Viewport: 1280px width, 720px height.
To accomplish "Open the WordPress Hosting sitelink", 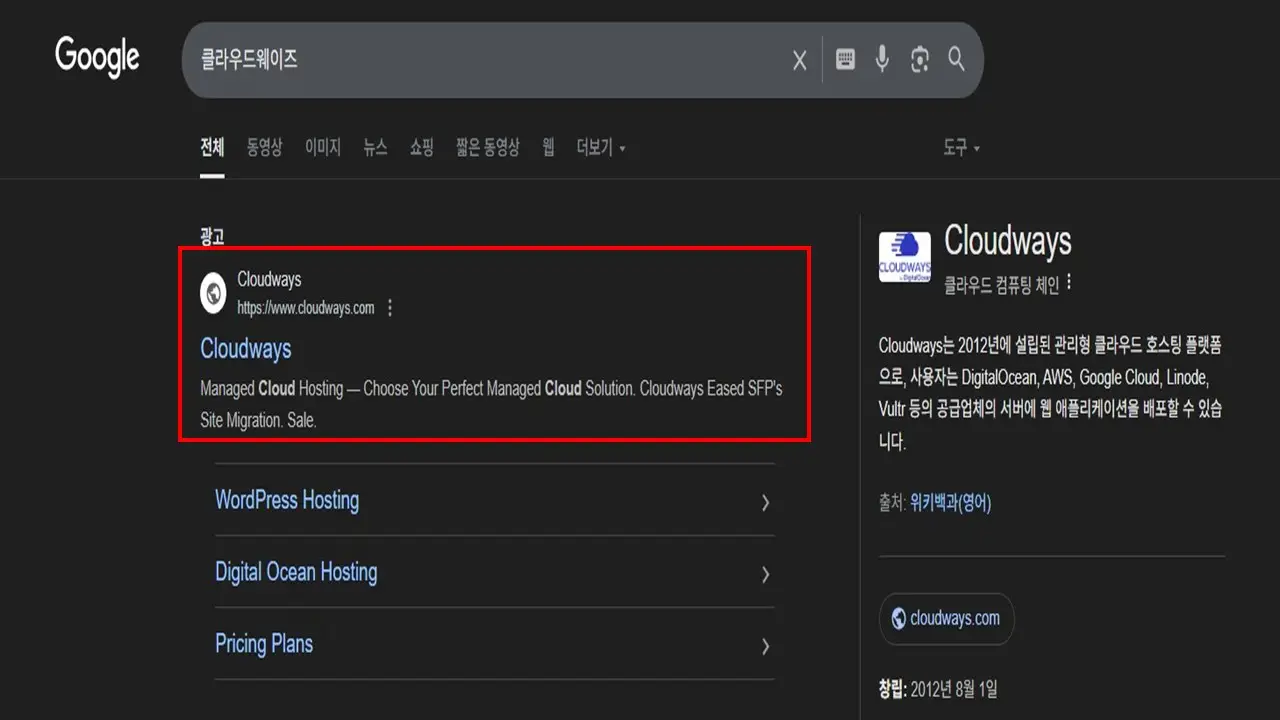I will click(287, 500).
